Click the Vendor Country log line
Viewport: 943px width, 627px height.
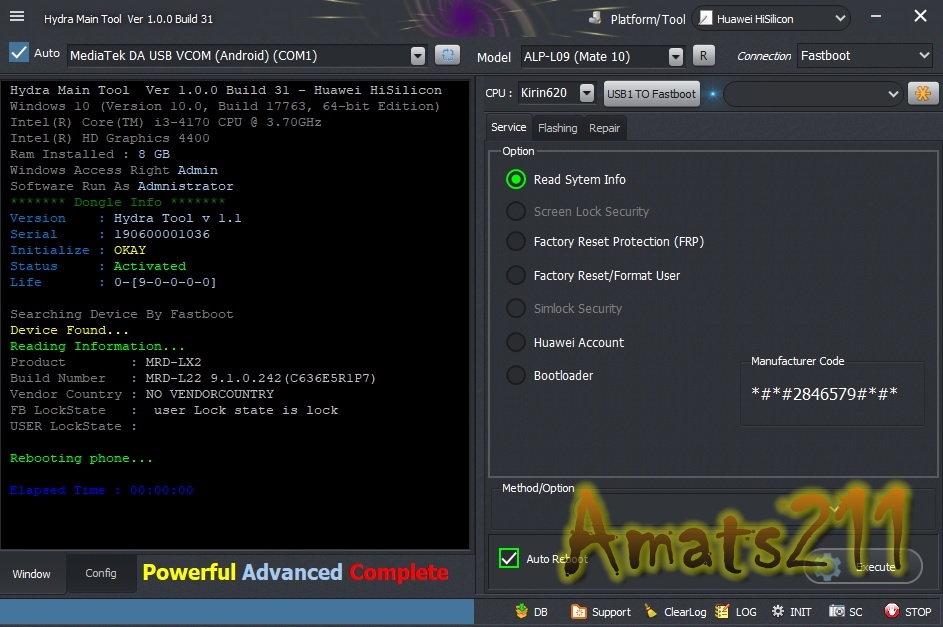point(142,394)
